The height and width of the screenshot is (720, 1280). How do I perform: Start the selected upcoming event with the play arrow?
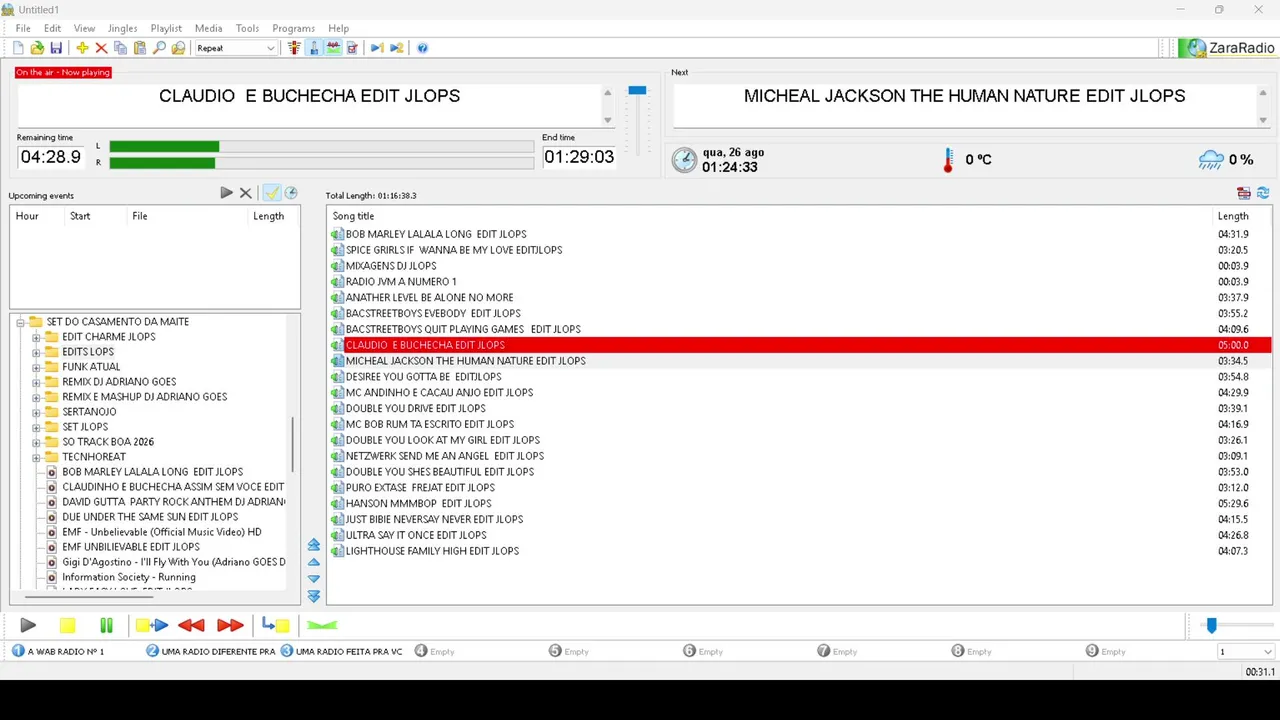point(226,193)
